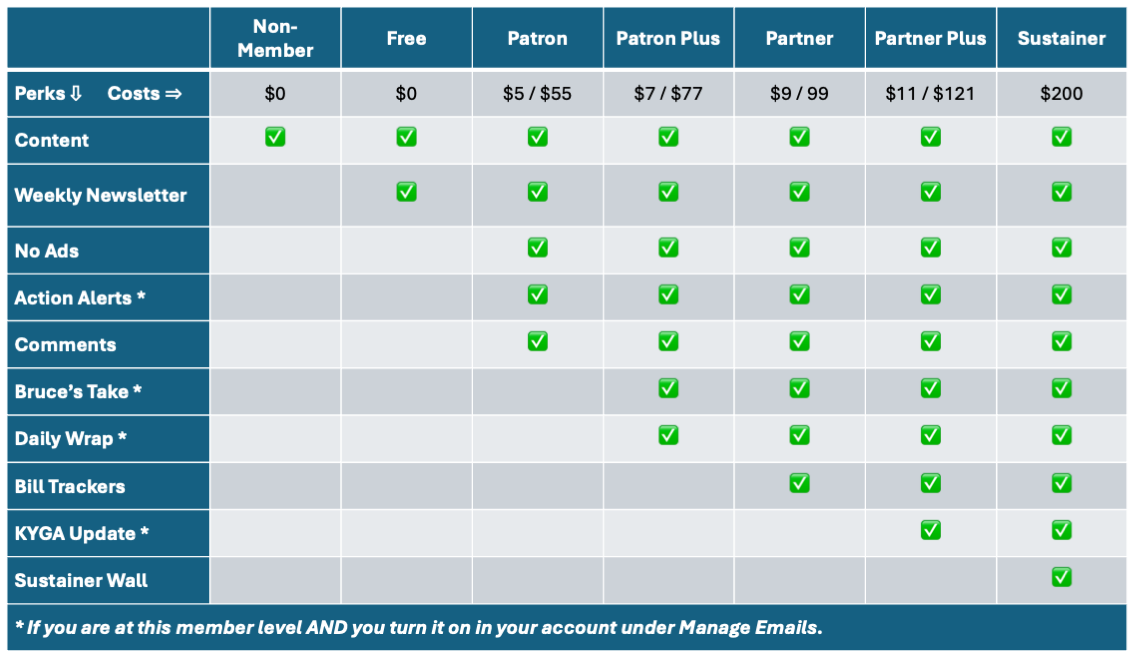The image size is (1133, 656).
Task: Click the $200 Sustainer price cell
Action: (x=1061, y=93)
